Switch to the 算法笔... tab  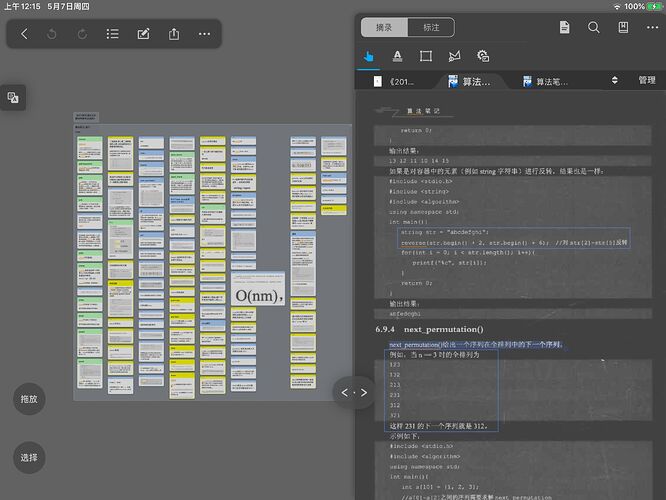(x=546, y=82)
